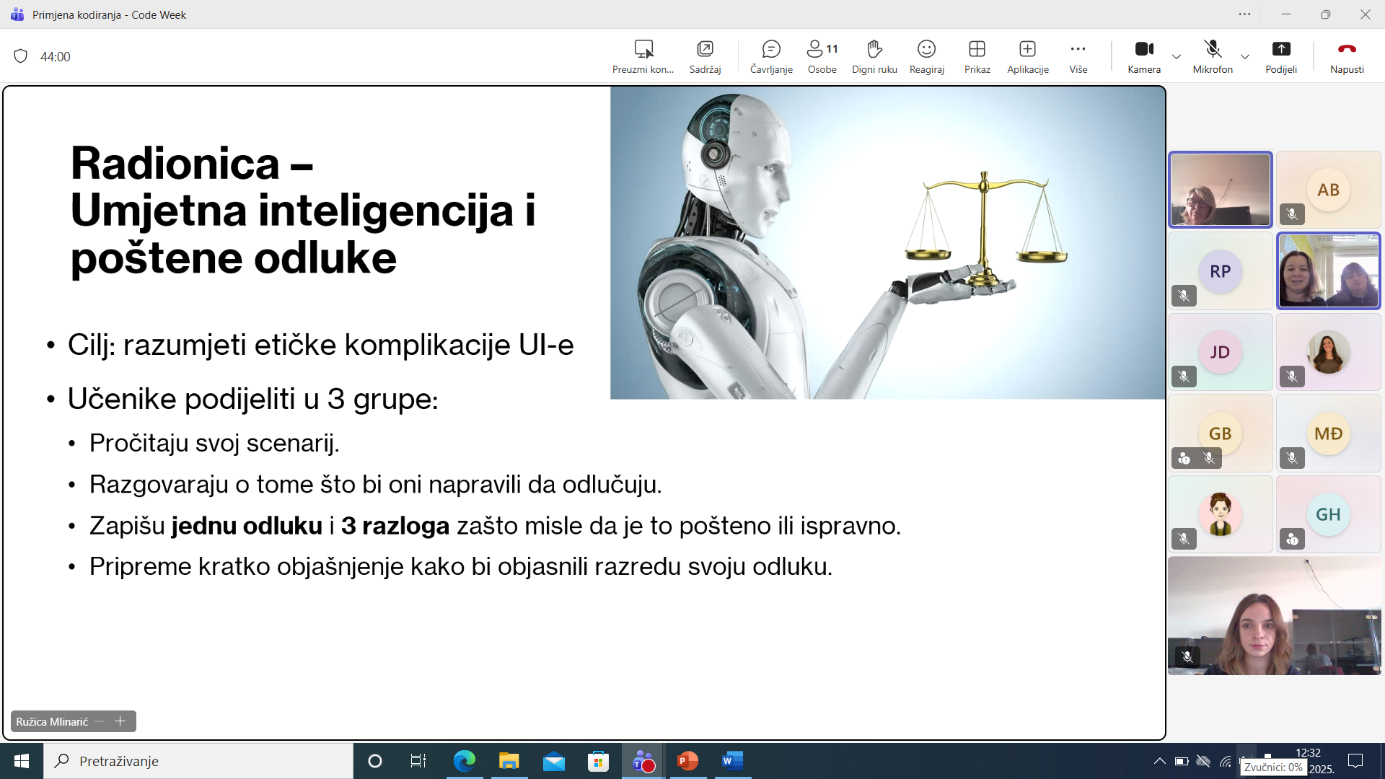
Task: Click the Preuzmi kontrolu icon
Action: (x=643, y=56)
